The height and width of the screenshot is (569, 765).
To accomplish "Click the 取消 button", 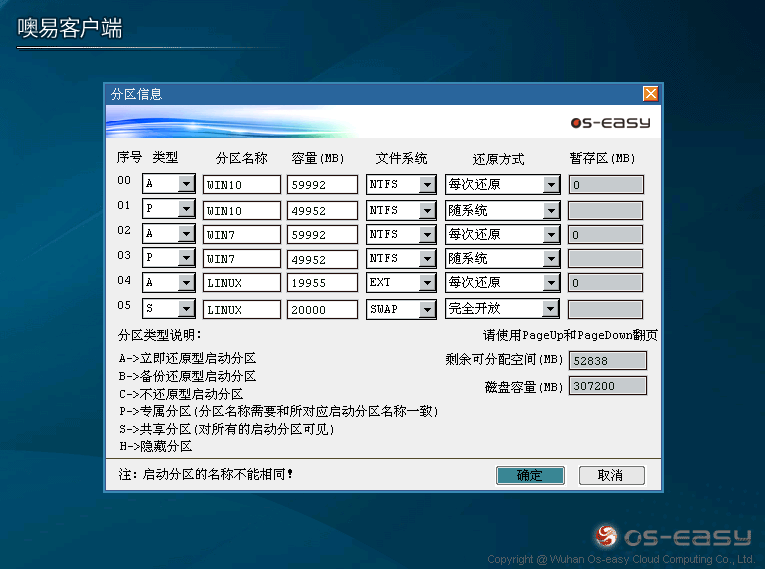I will tap(611, 475).
